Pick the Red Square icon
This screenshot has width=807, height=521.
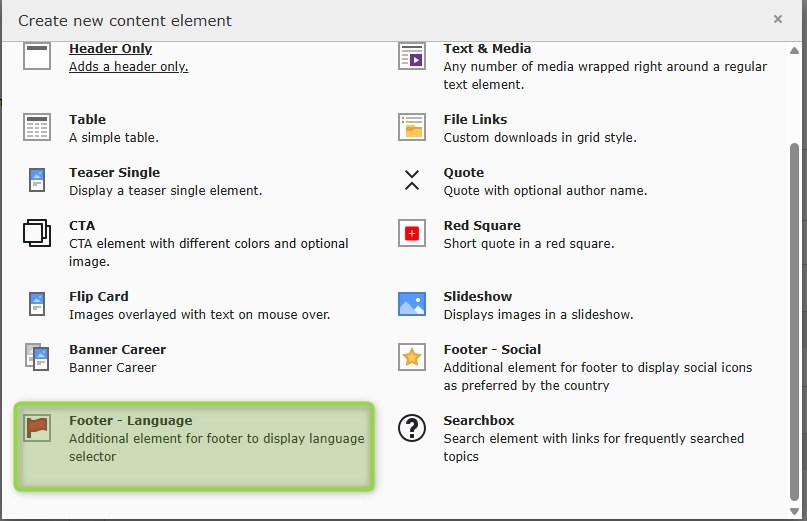click(x=412, y=233)
